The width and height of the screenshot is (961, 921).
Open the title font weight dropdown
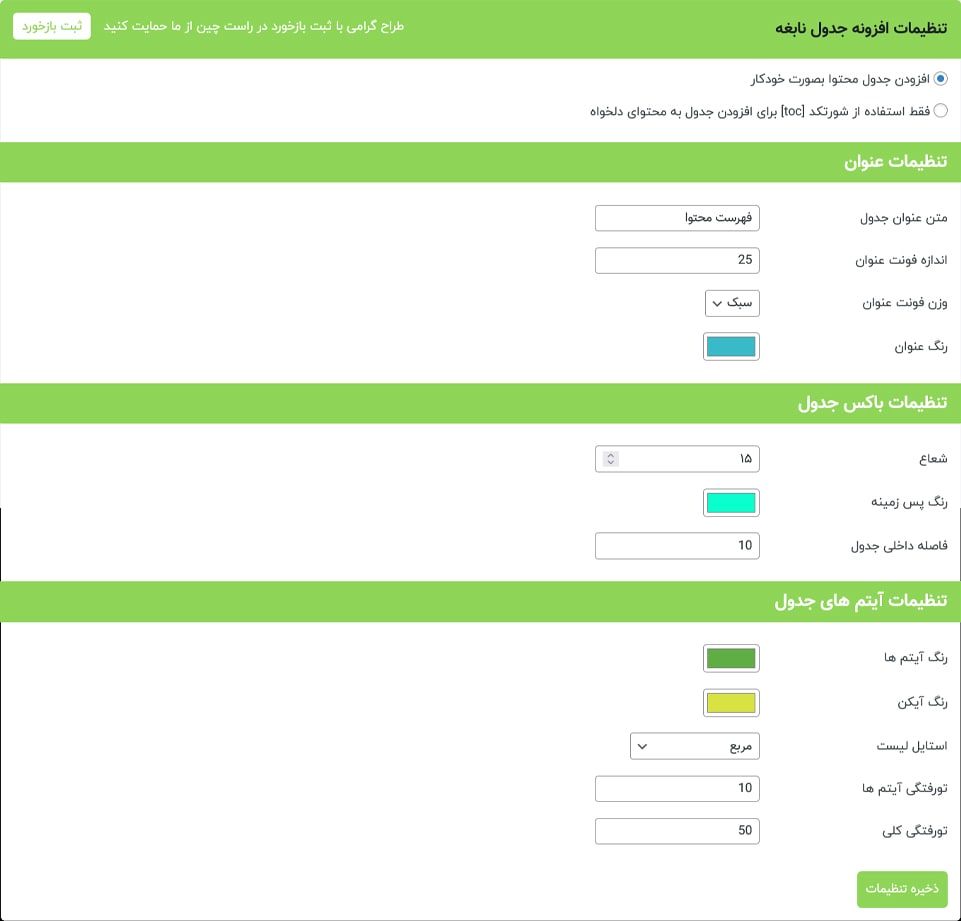click(x=732, y=303)
